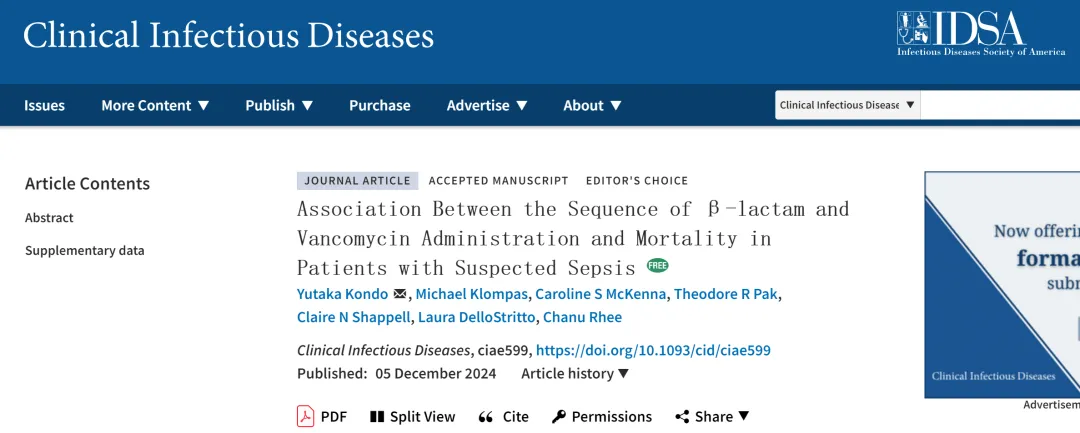Expand the More Content menu
The image size is (1080, 433).
click(x=155, y=105)
